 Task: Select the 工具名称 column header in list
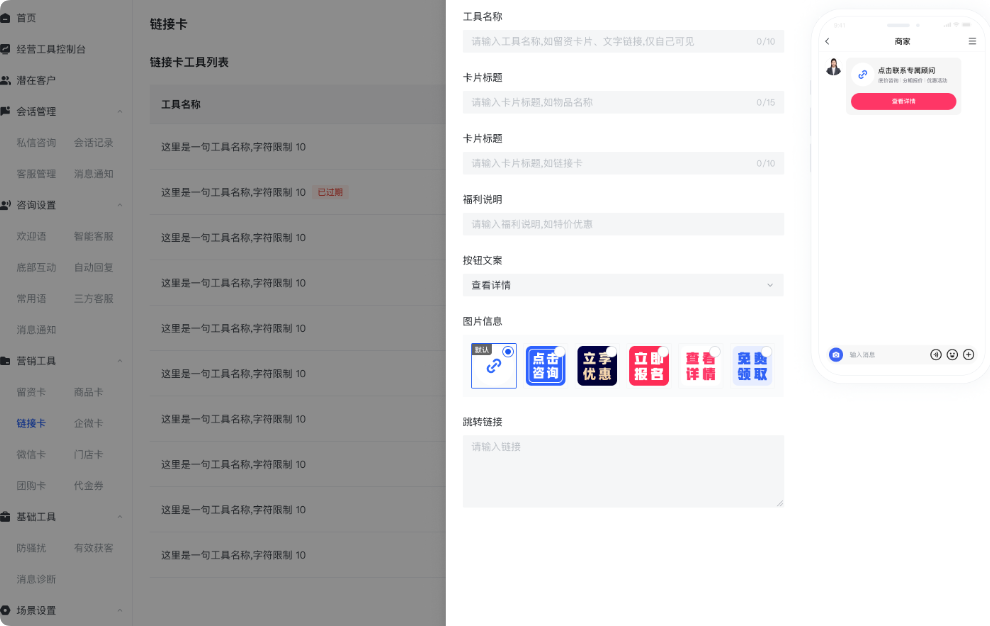point(181,105)
